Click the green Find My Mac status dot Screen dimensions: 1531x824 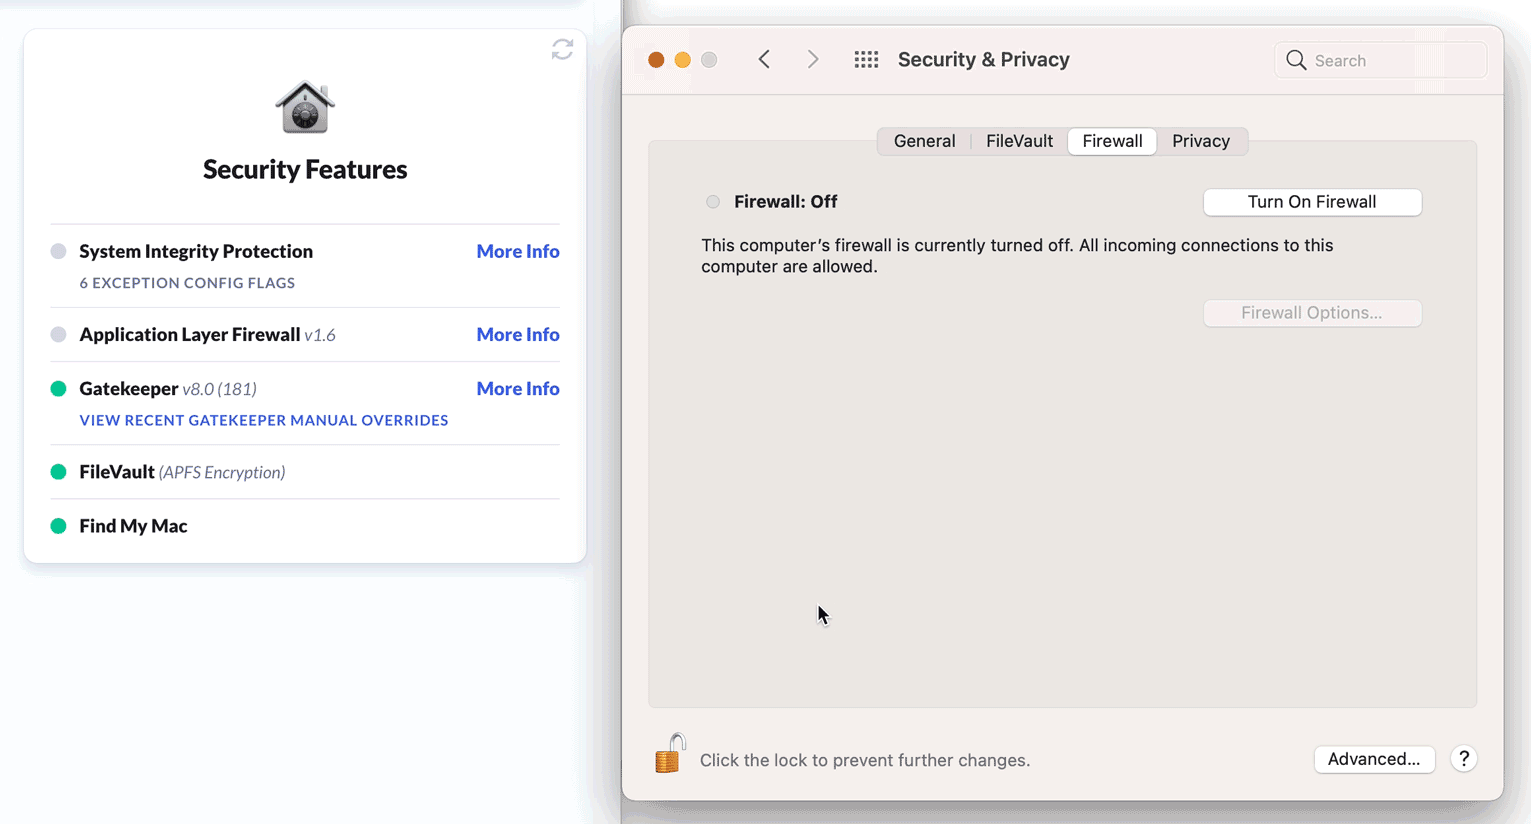click(x=59, y=526)
